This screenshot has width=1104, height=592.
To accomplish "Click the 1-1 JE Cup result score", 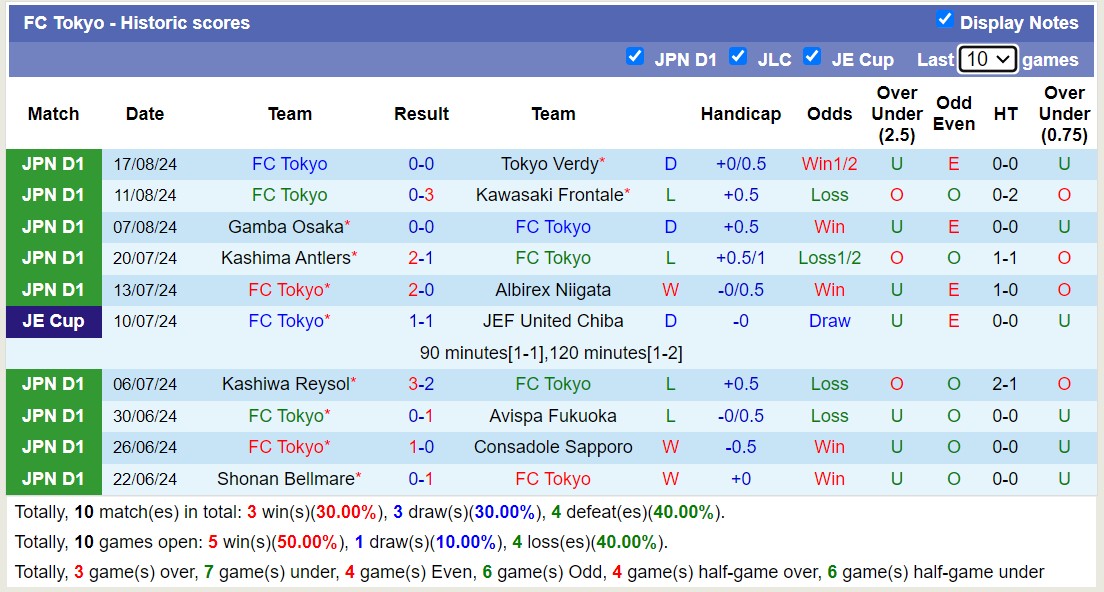I will (421, 321).
